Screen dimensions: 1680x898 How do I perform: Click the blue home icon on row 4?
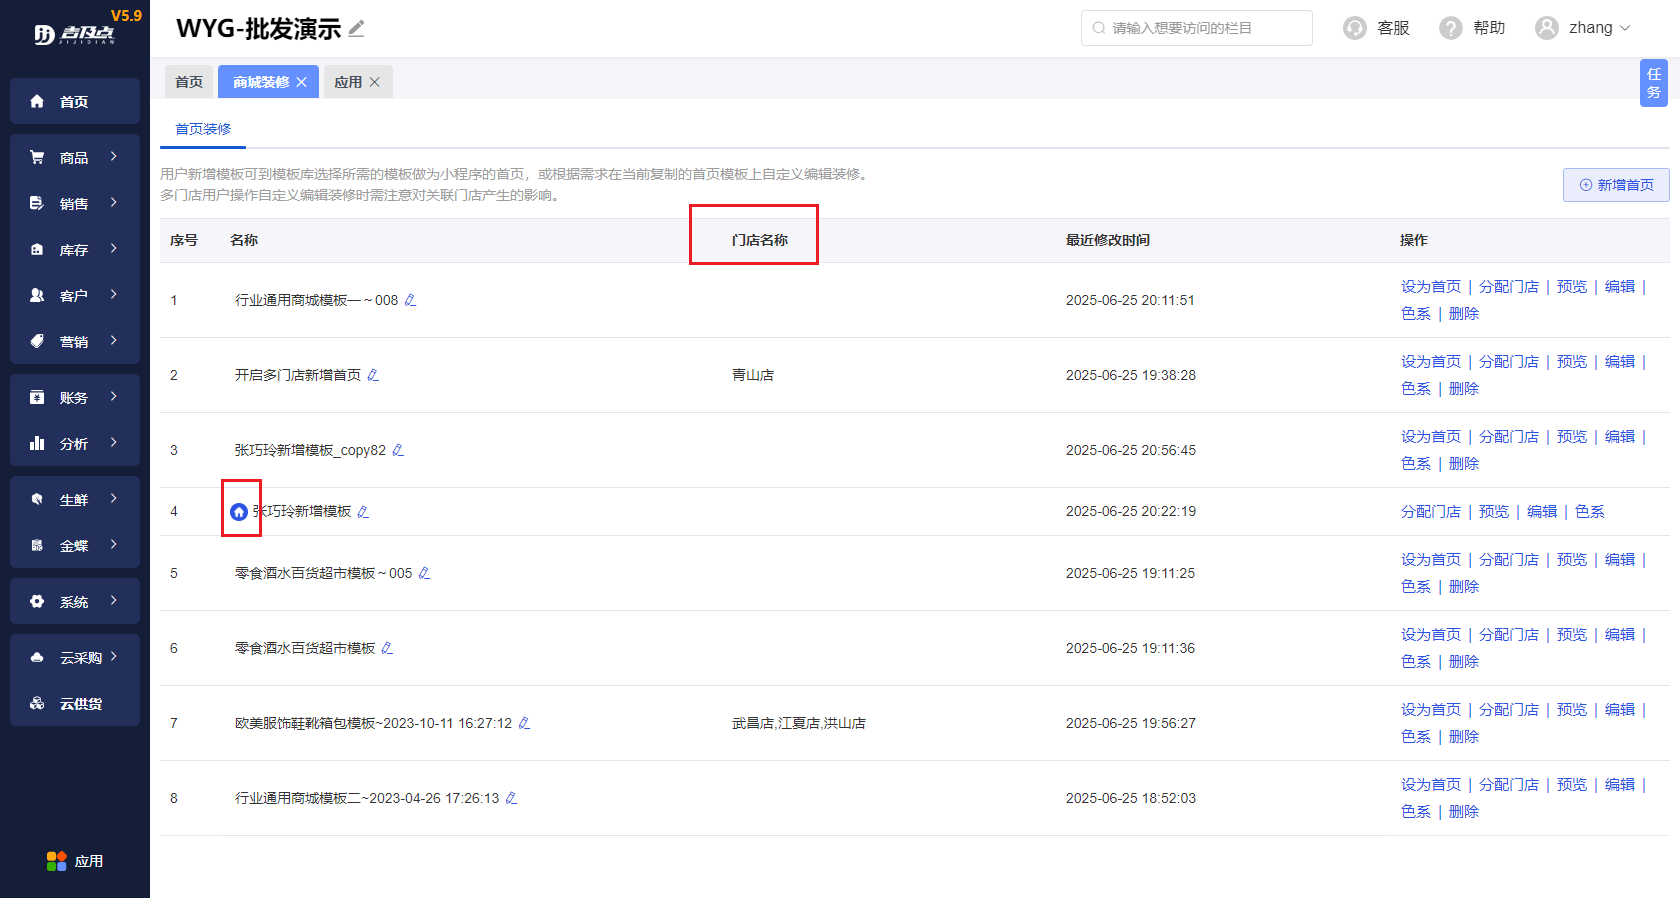pyautogui.click(x=239, y=512)
